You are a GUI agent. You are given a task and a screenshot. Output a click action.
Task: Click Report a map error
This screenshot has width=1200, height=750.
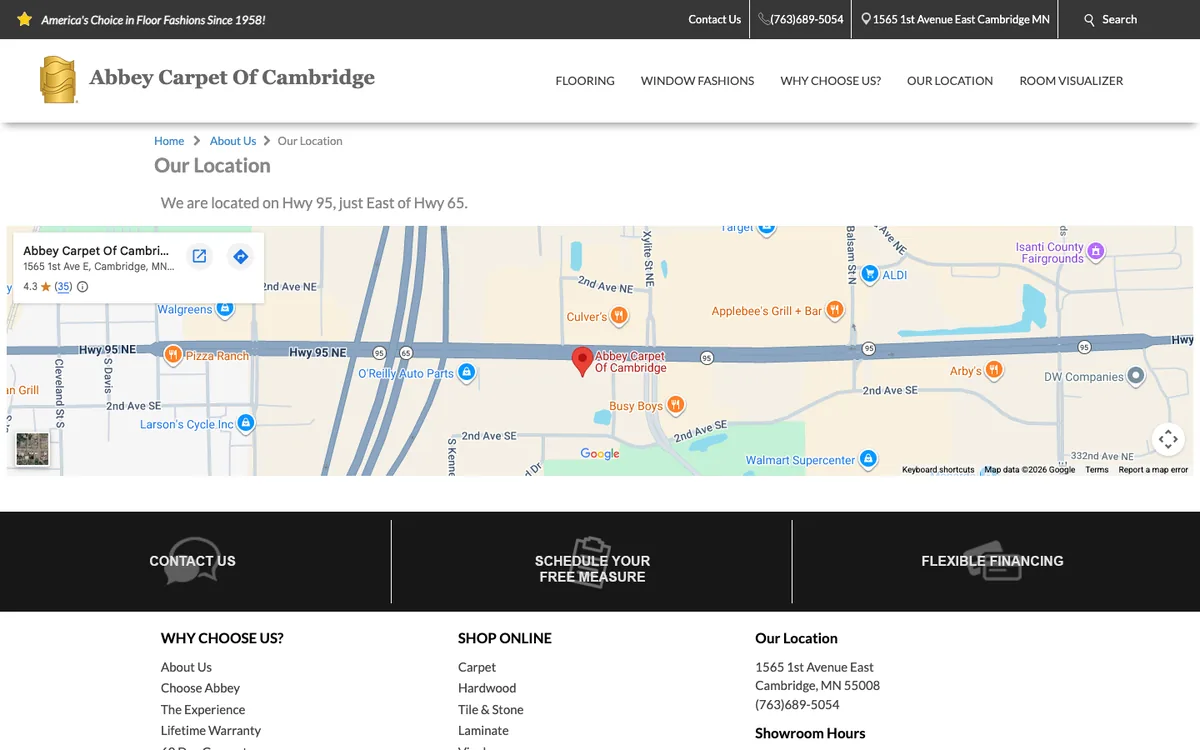tap(1153, 470)
